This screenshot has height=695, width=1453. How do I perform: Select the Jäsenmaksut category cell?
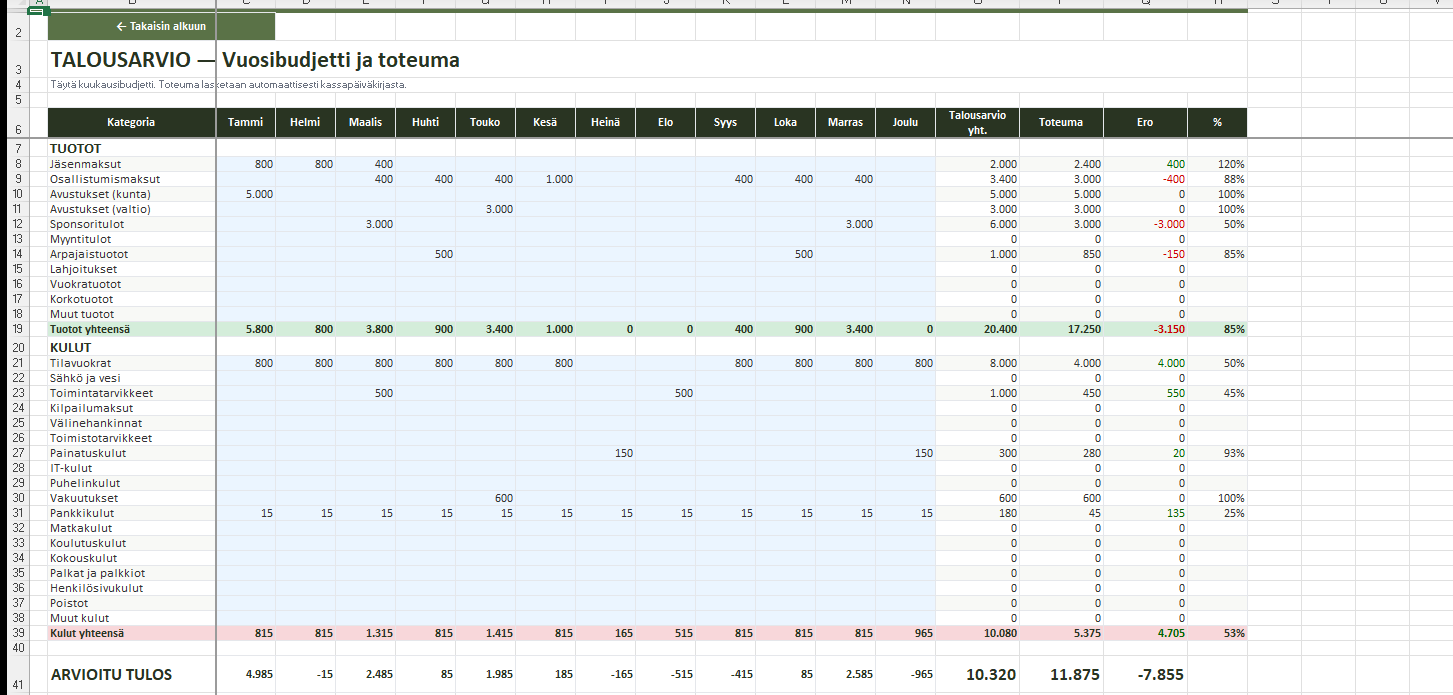(x=131, y=164)
